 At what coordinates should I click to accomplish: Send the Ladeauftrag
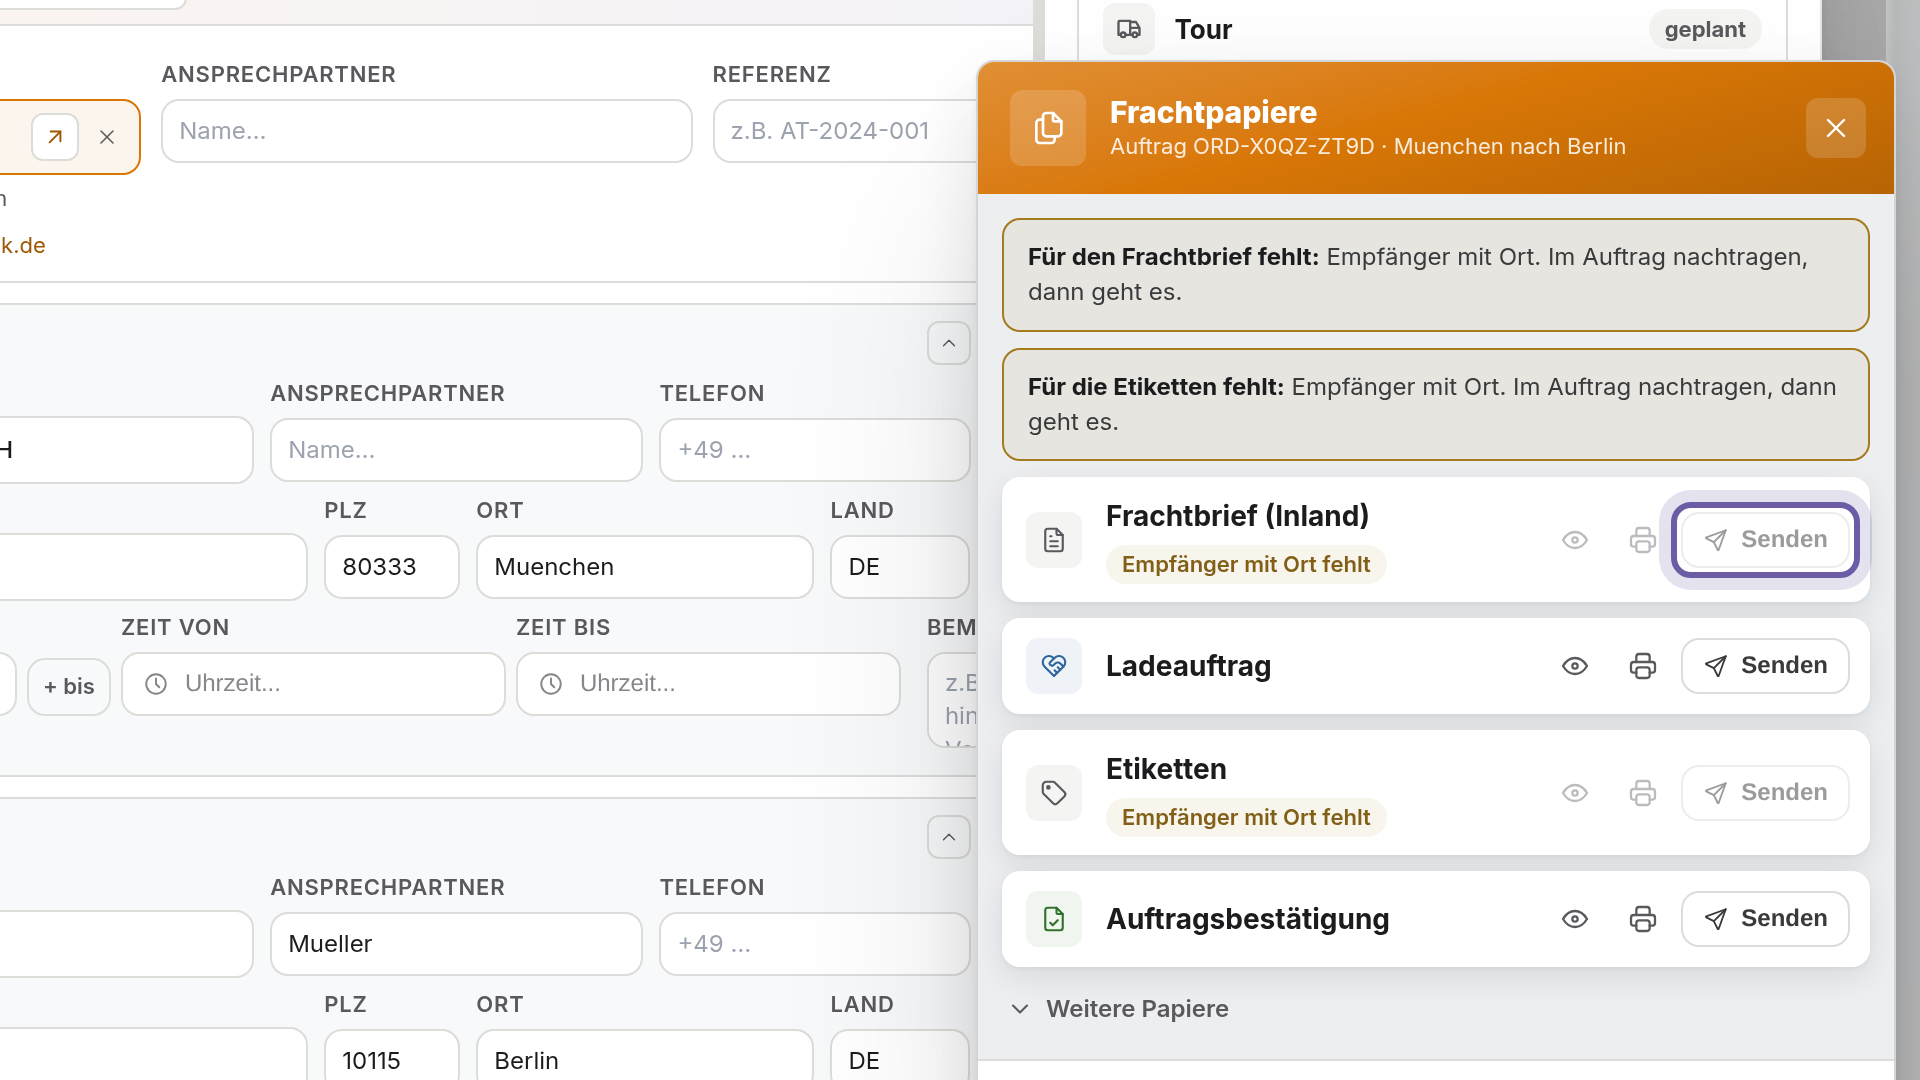(x=1765, y=666)
